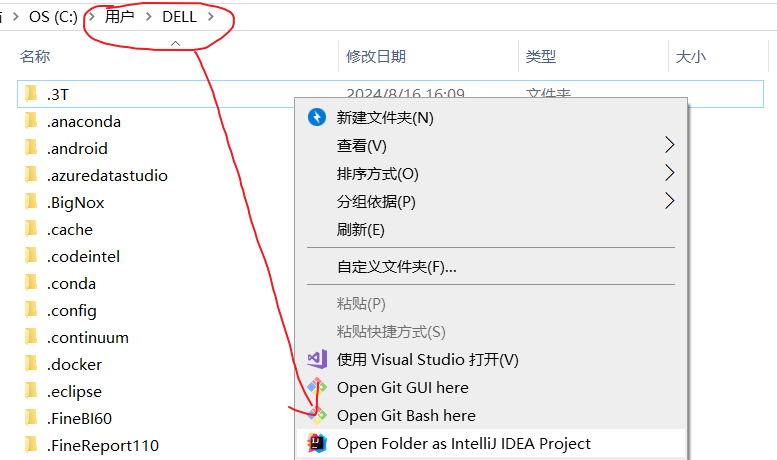Click the .docker folder icon
777x460 pixels.
[31, 364]
